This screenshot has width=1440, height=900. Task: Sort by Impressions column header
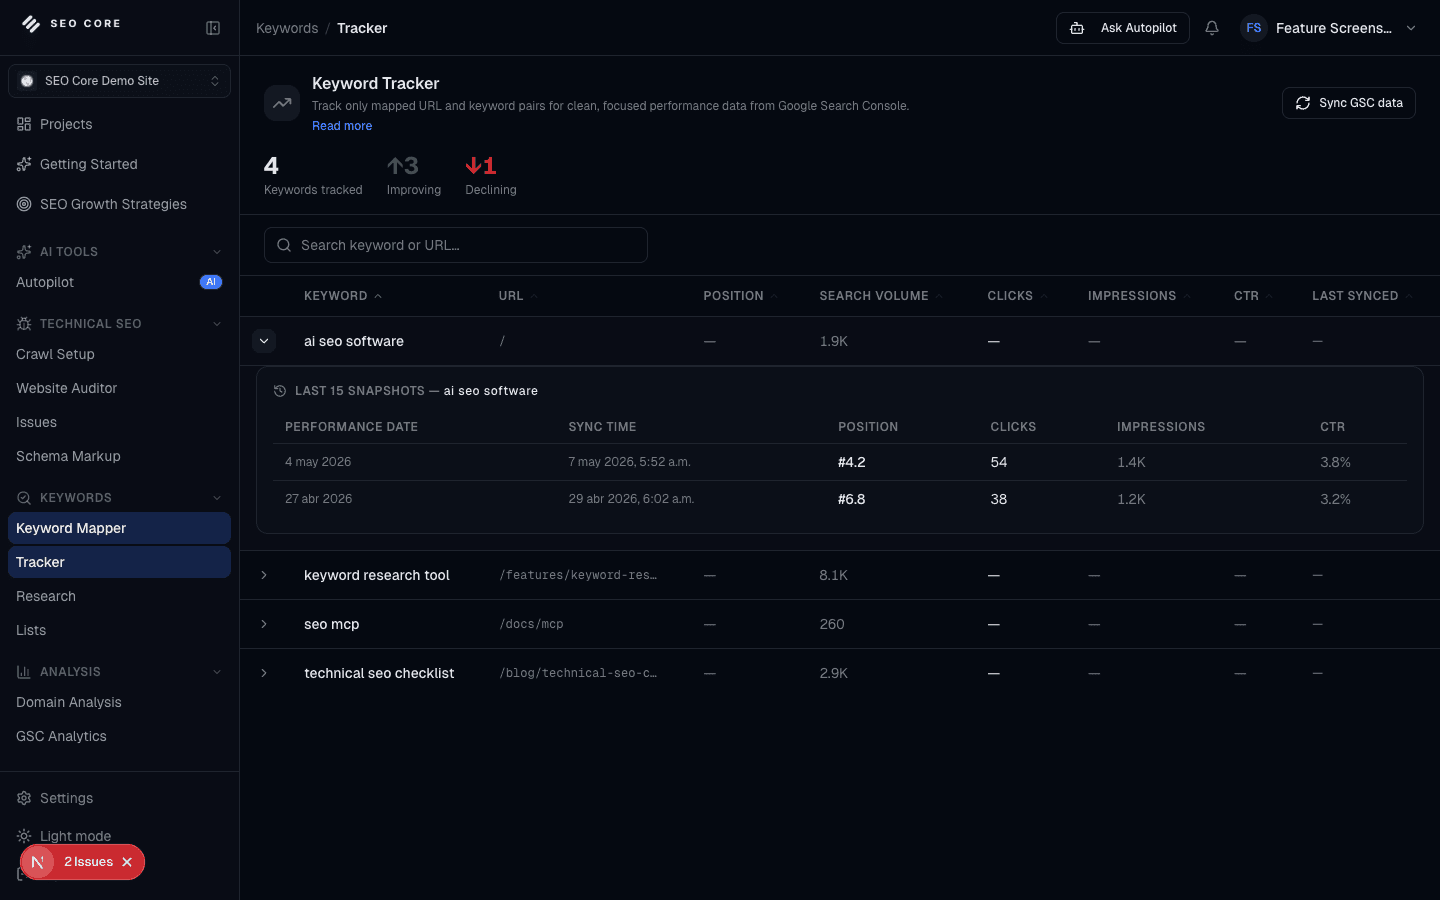[x=1139, y=296]
